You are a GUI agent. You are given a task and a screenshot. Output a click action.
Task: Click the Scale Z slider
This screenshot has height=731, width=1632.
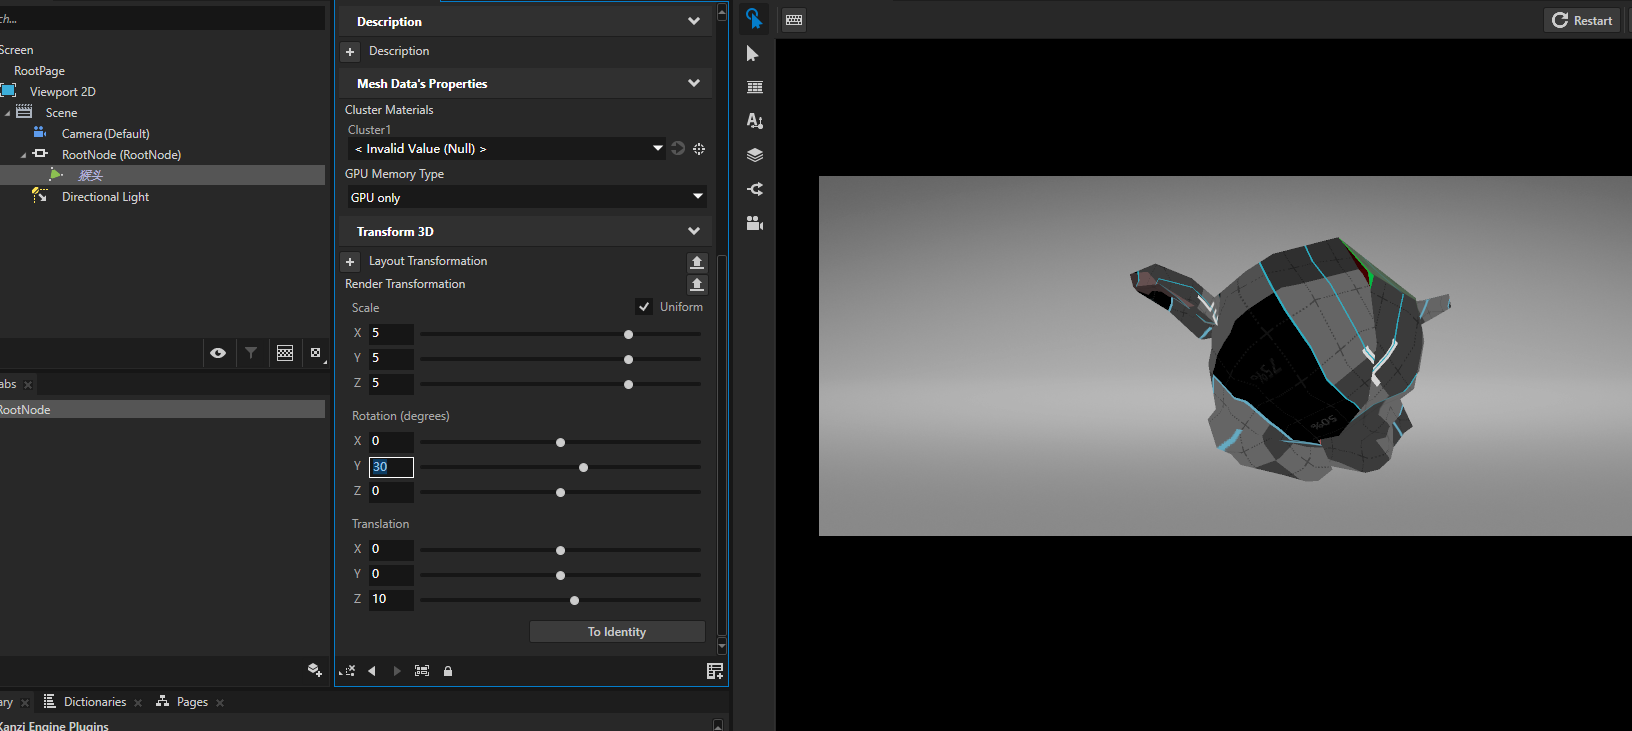pyautogui.click(x=560, y=384)
